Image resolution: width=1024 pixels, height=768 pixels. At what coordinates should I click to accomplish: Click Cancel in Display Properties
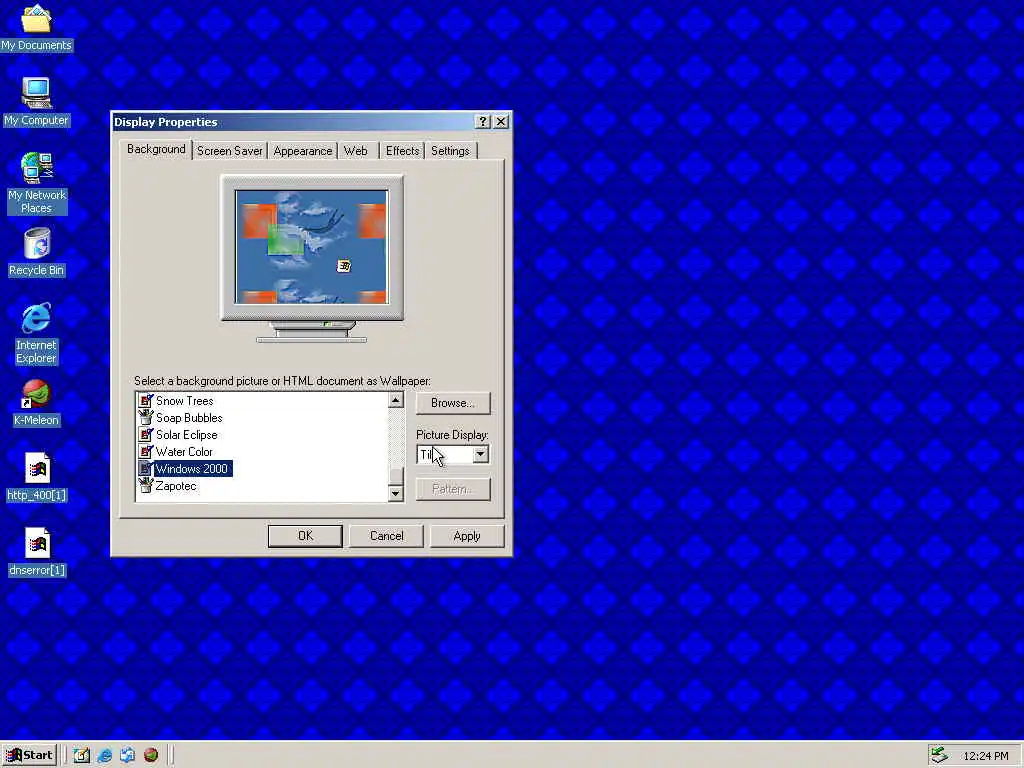click(x=387, y=536)
